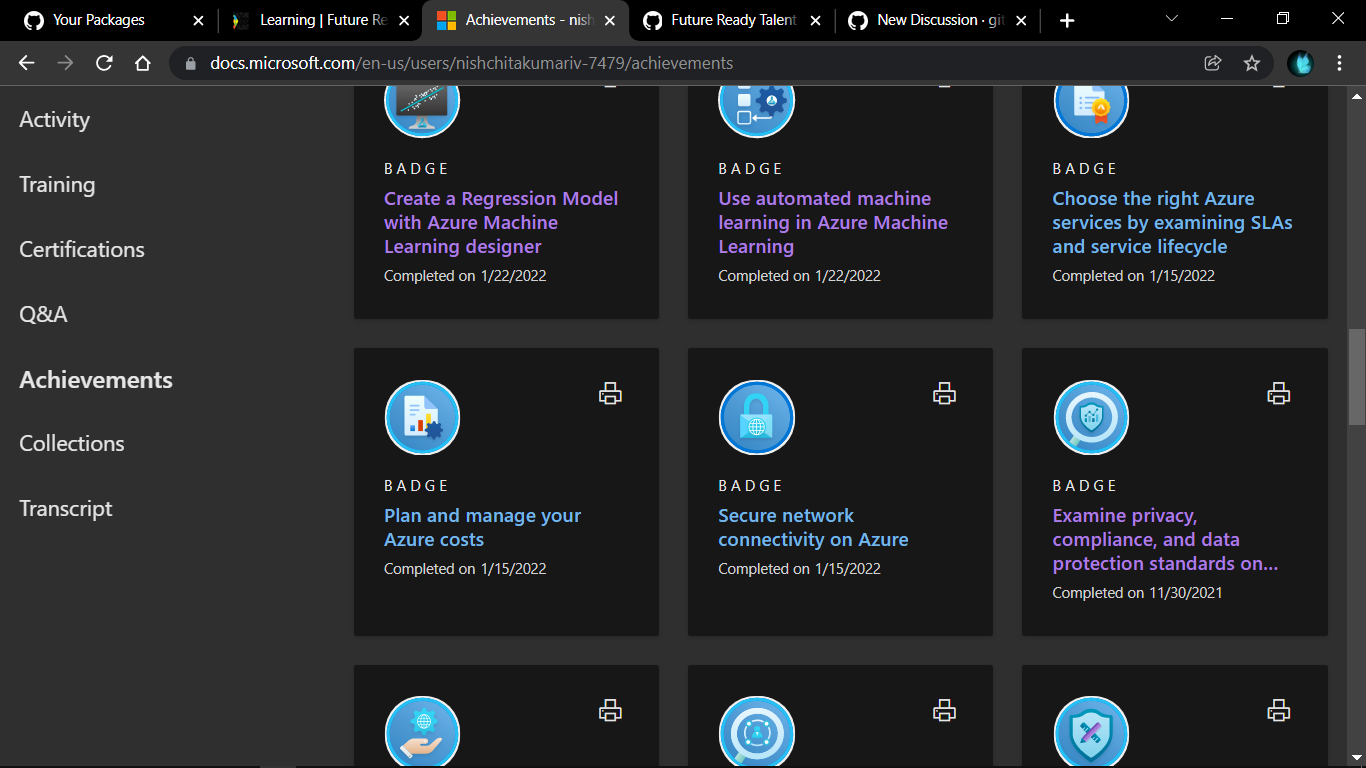The image size is (1366, 768).
Task: Print the Secure network connectivity badge
Action: [944, 394]
